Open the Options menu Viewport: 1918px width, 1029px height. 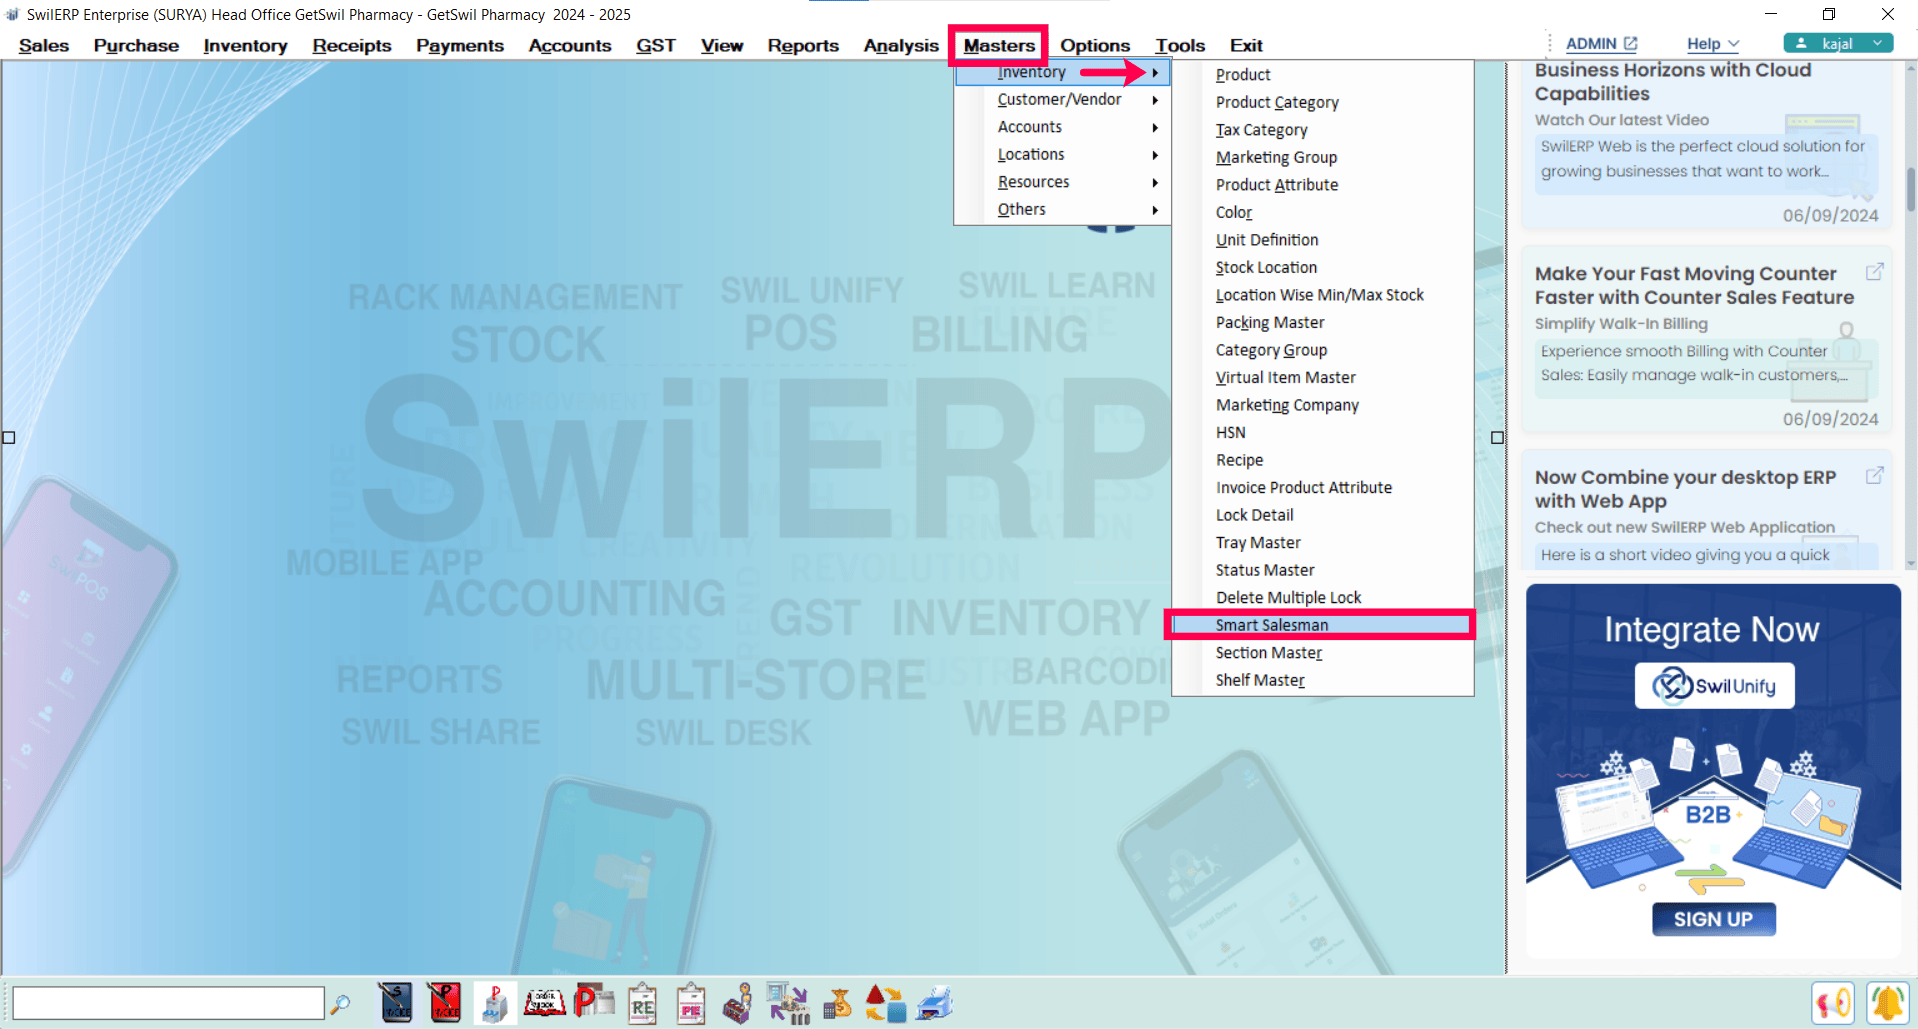[x=1095, y=45]
